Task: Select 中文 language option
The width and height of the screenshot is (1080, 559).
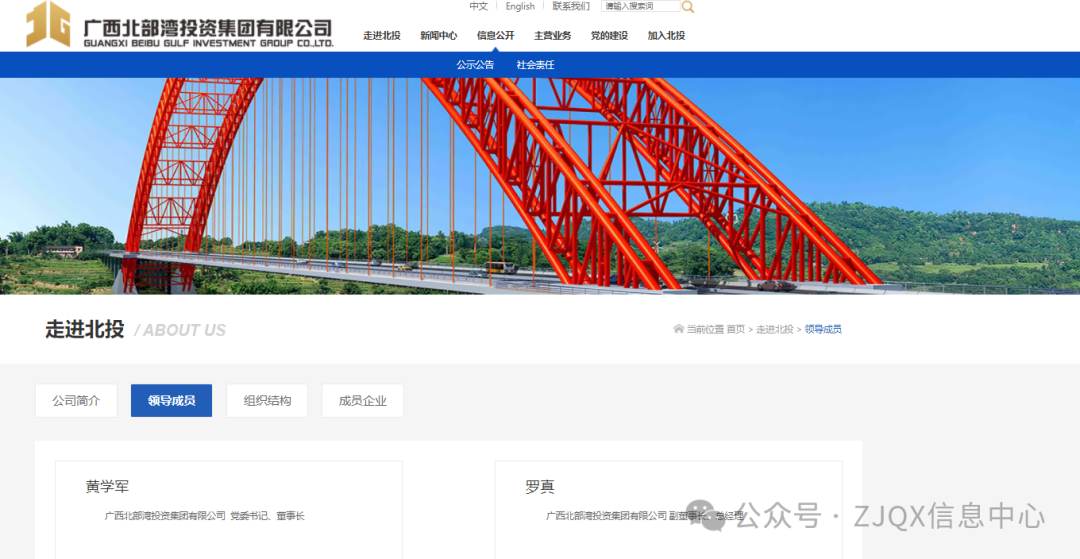Action: point(479,6)
